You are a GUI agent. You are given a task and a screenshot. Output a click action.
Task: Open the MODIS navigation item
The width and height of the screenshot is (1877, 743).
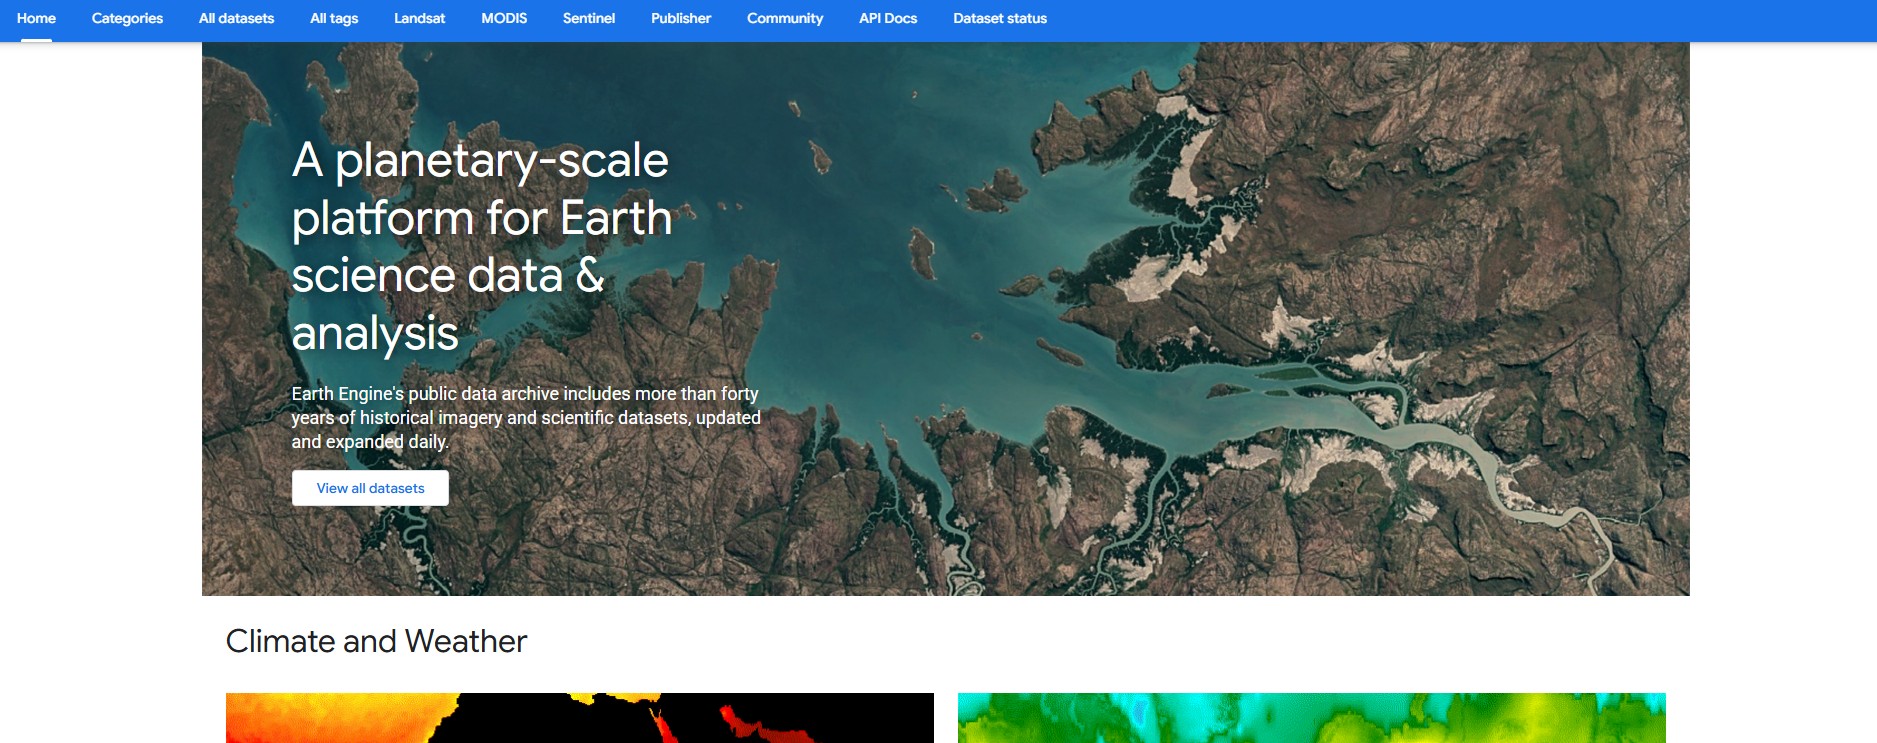tap(504, 18)
